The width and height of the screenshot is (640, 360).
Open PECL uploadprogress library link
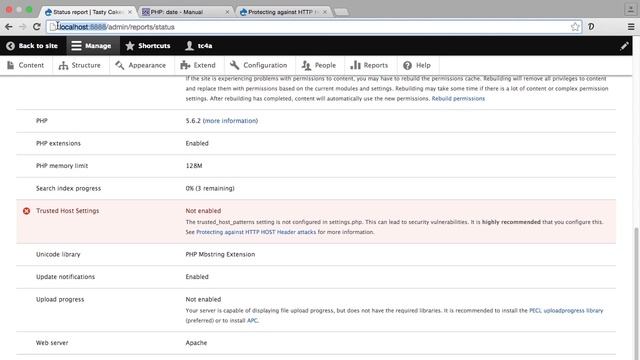(x=566, y=311)
